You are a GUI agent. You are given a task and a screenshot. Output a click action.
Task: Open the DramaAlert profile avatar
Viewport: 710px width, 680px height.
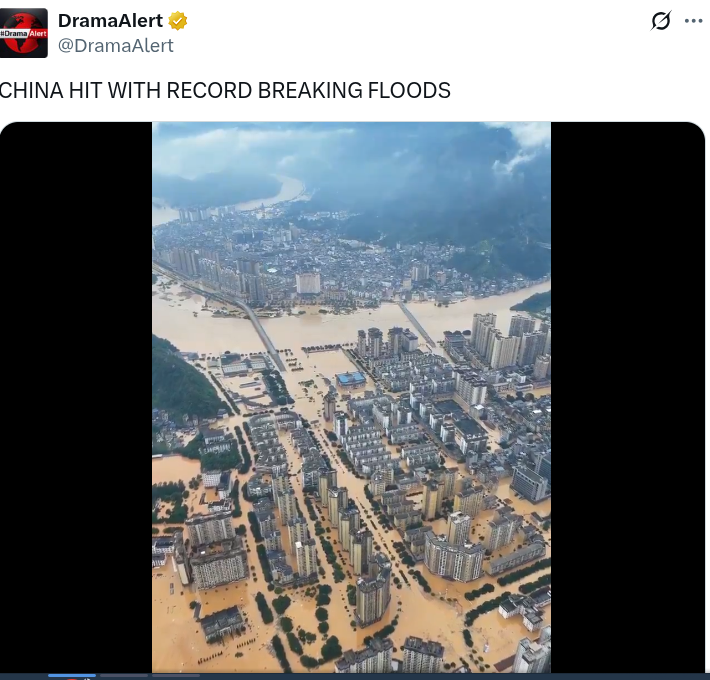coord(24,33)
